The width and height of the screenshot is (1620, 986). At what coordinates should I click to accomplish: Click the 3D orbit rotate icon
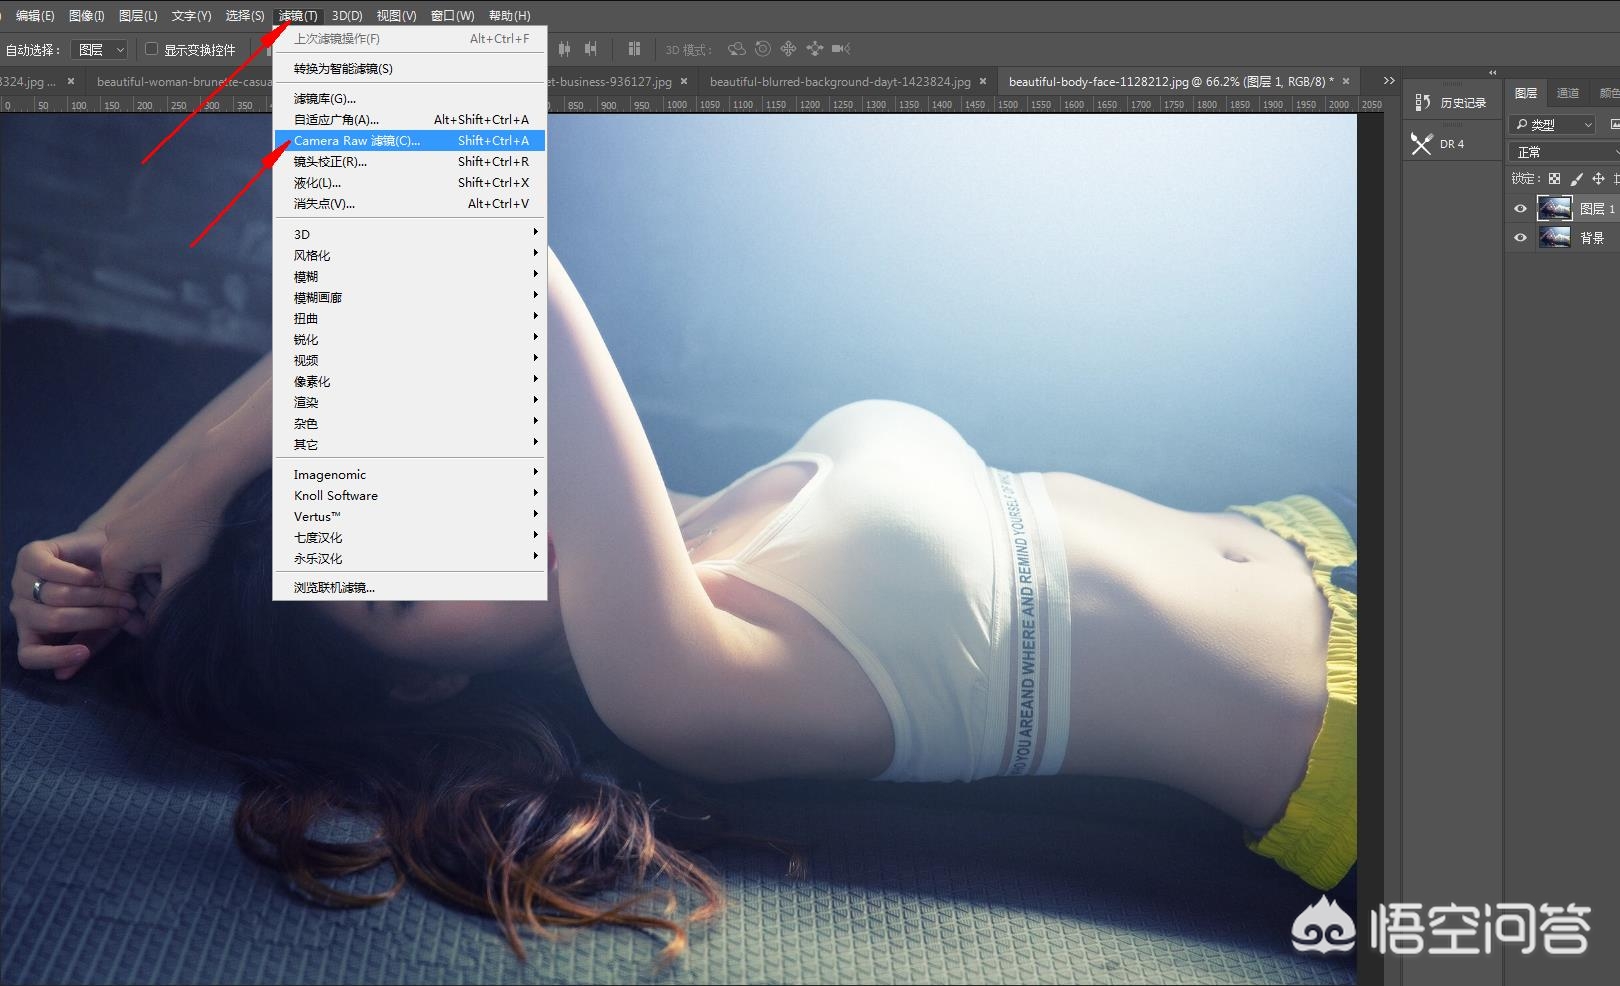pos(737,49)
